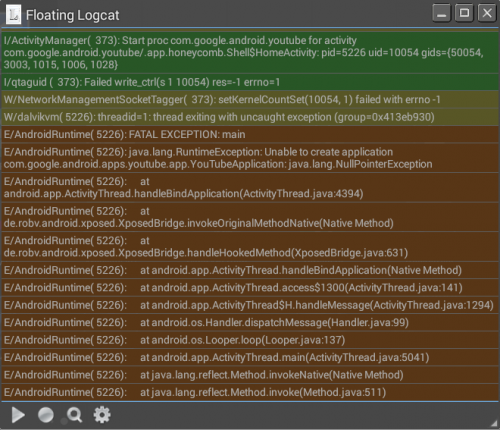Select the Handler.dispatchMessage log line
500x430 pixels.
(x=250, y=323)
